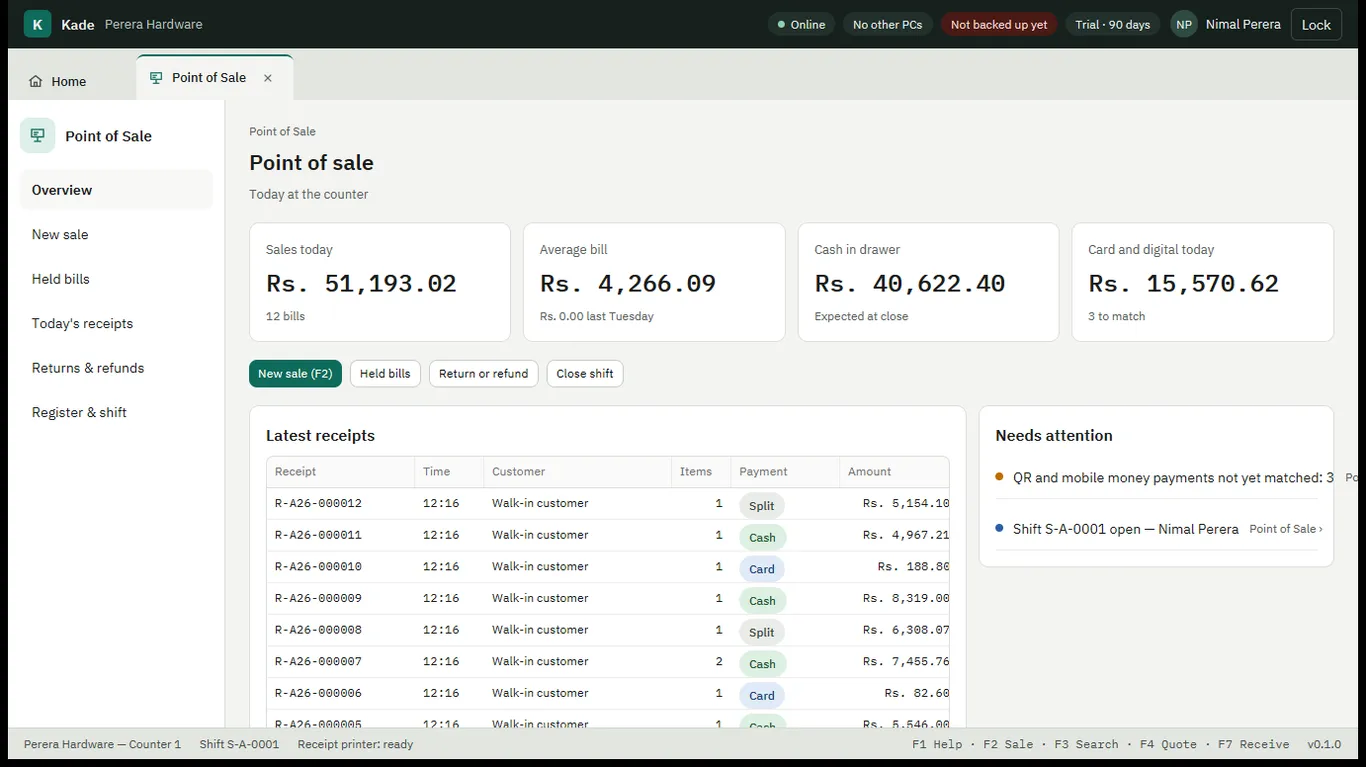The image size is (1366, 767).
Task: Click the Lock button
Action: (1316, 24)
